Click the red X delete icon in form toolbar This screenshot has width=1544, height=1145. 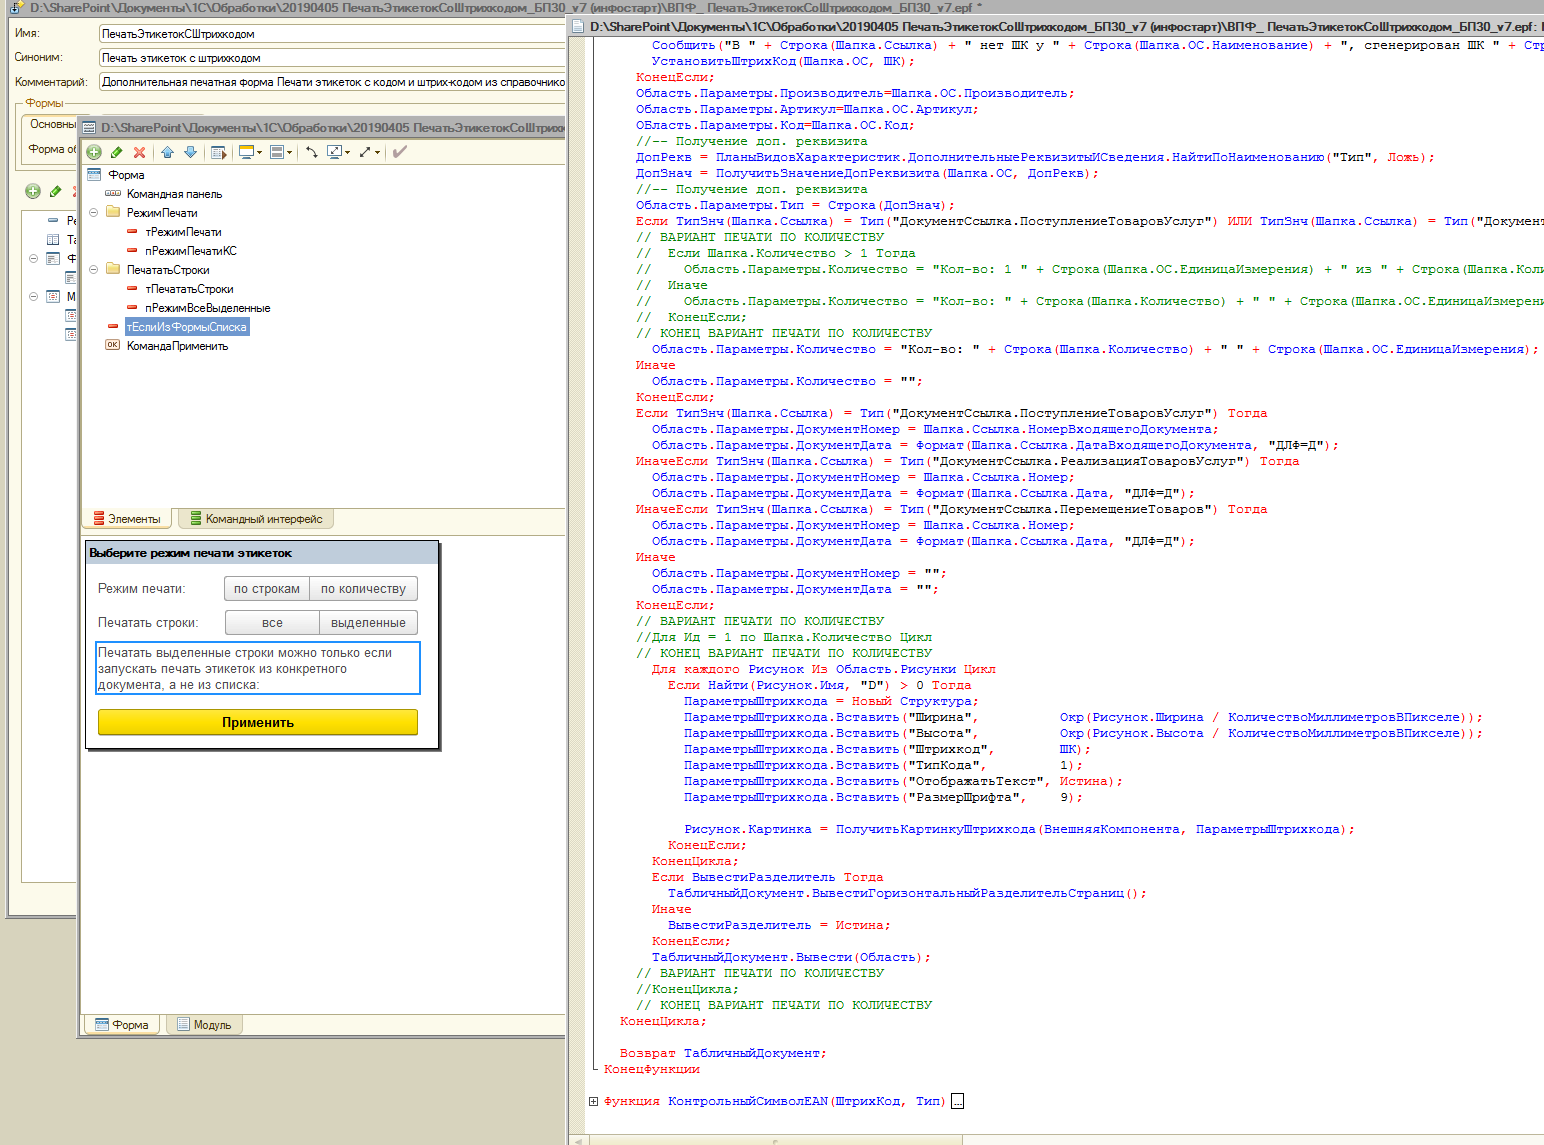point(139,152)
